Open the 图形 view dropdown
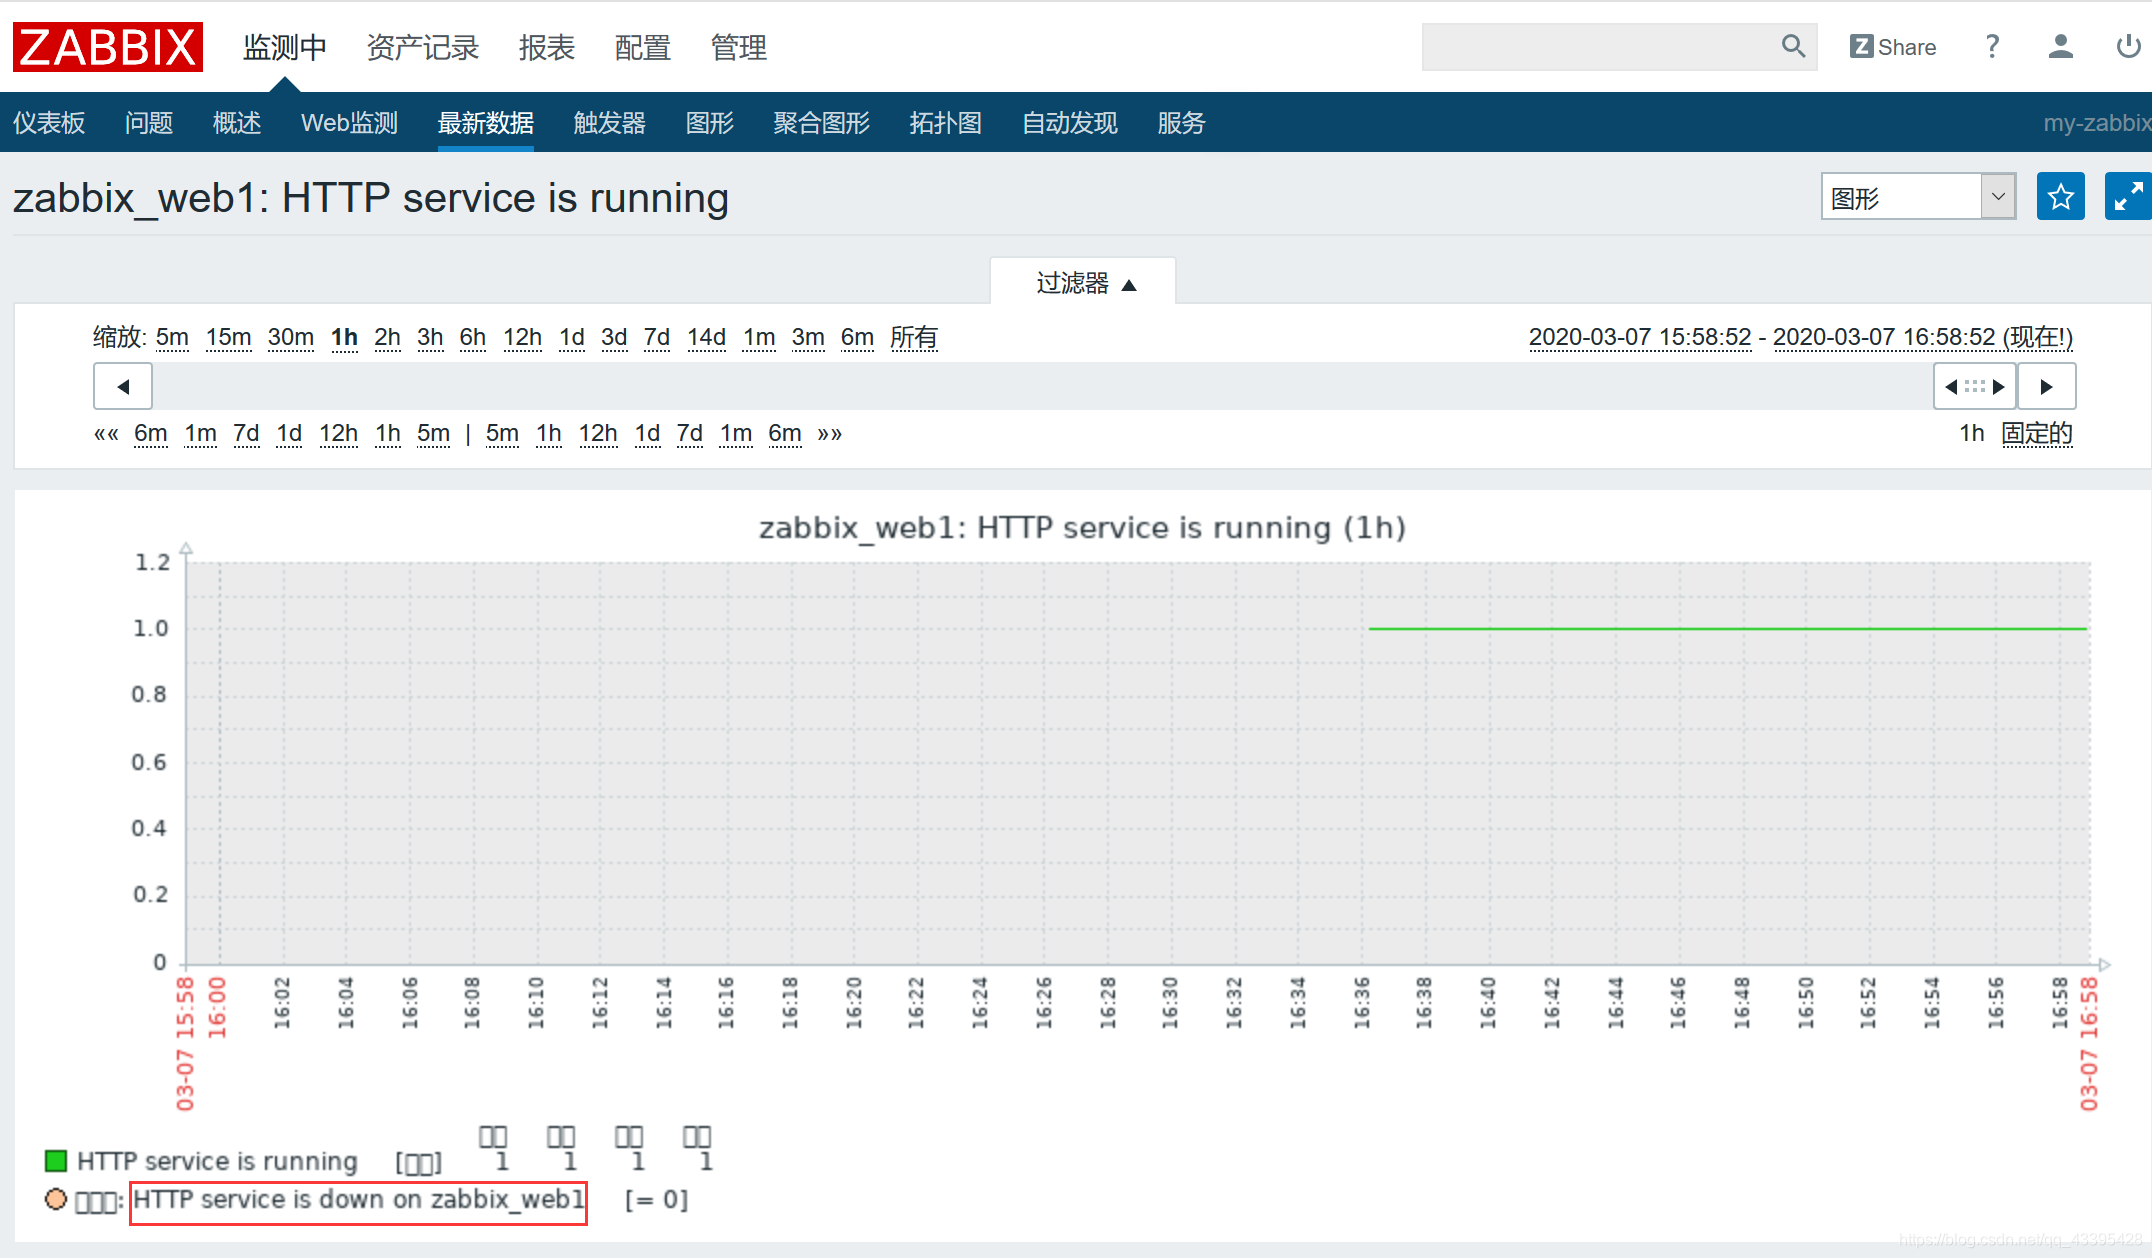This screenshot has height=1258, width=2152. click(1918, 196)
